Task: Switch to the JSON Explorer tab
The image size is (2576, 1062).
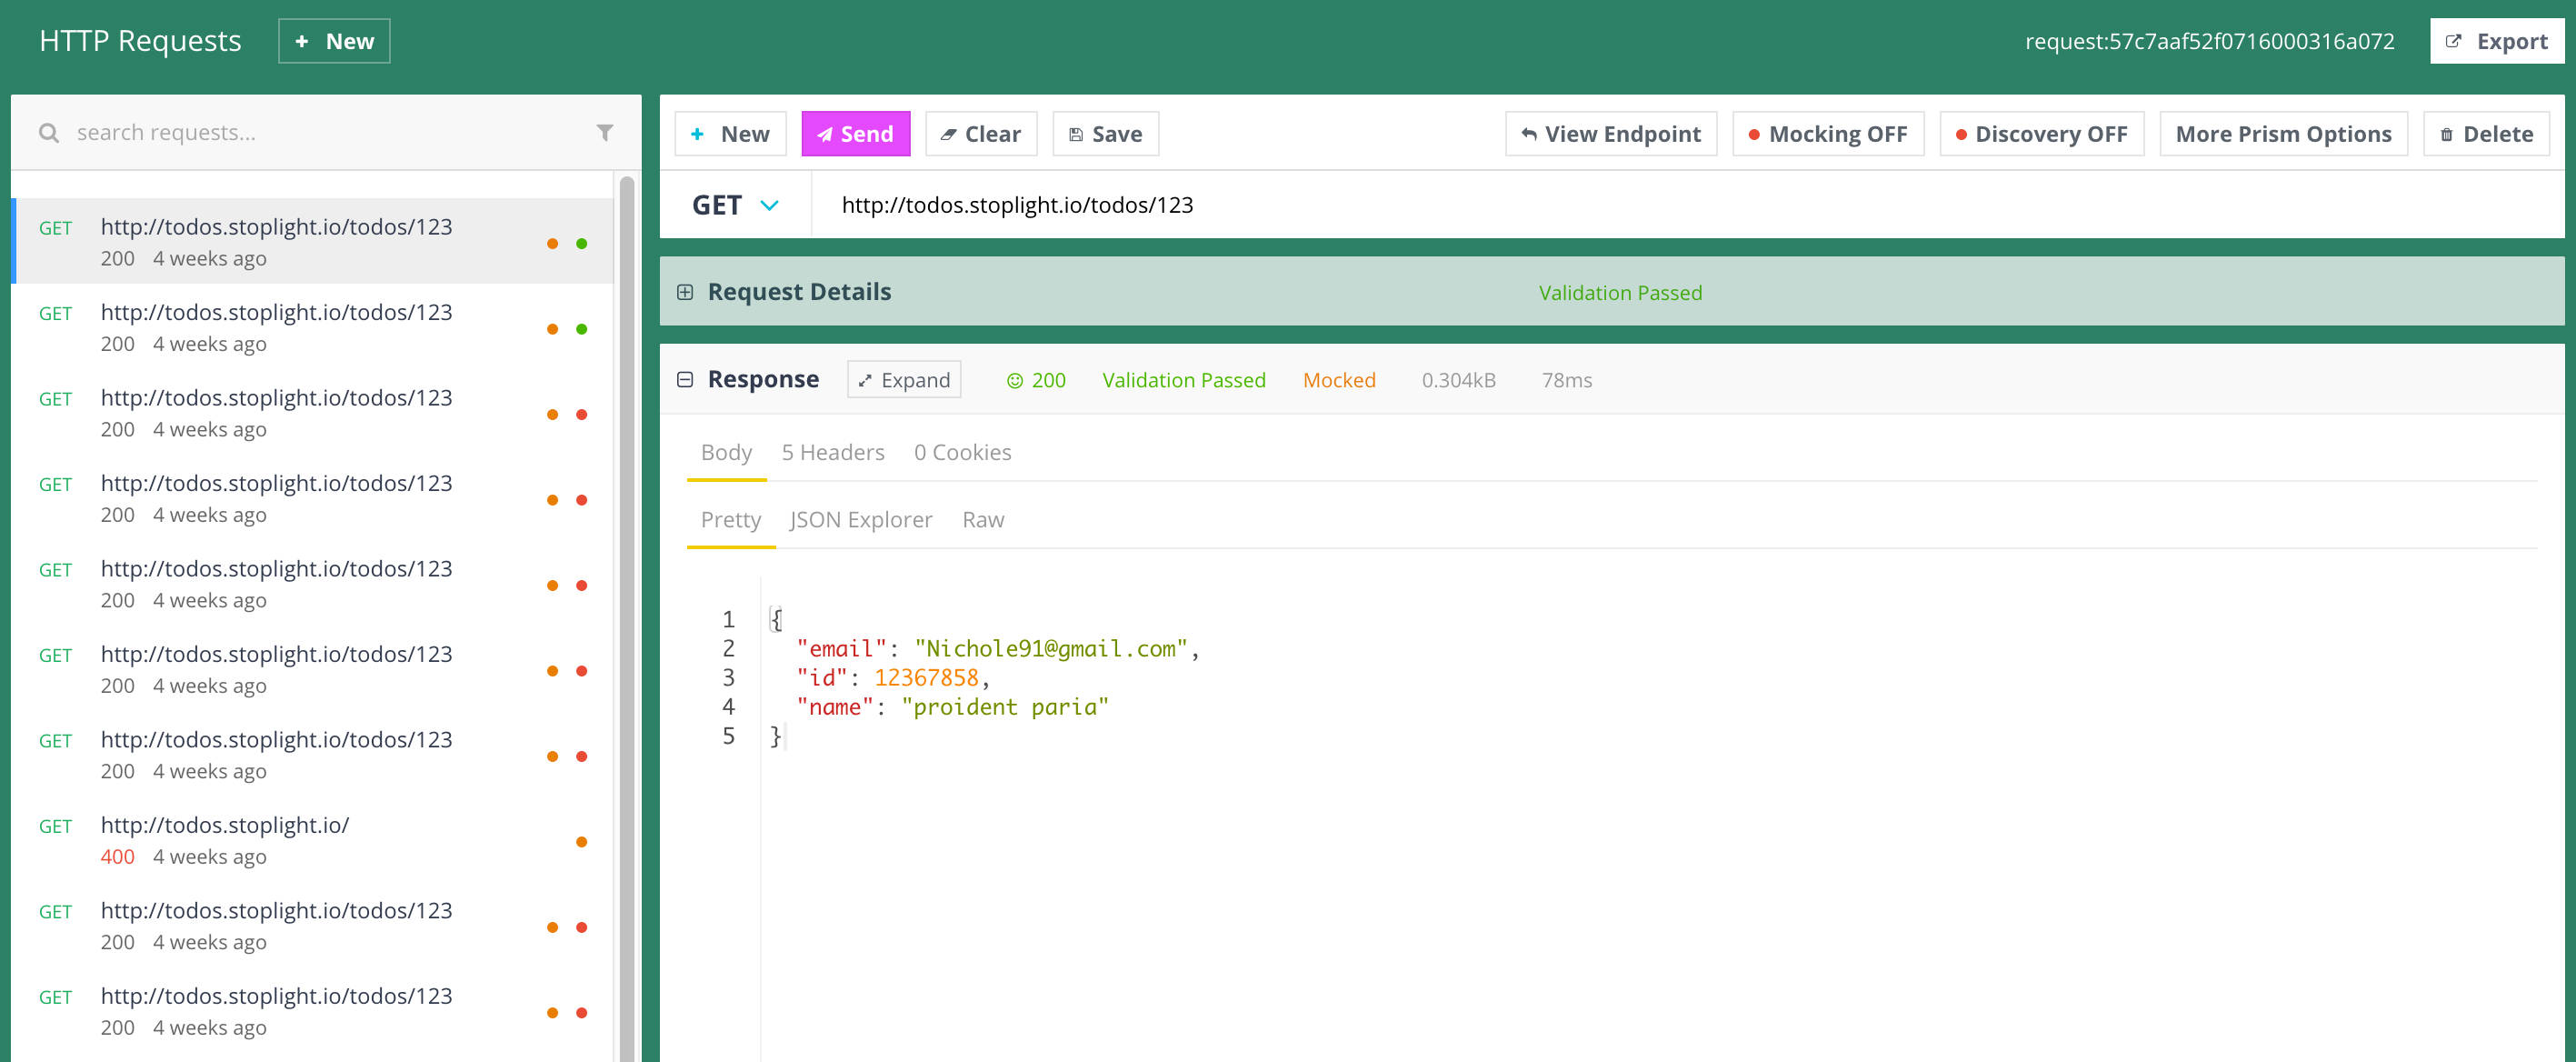Action: click(860, 520)
